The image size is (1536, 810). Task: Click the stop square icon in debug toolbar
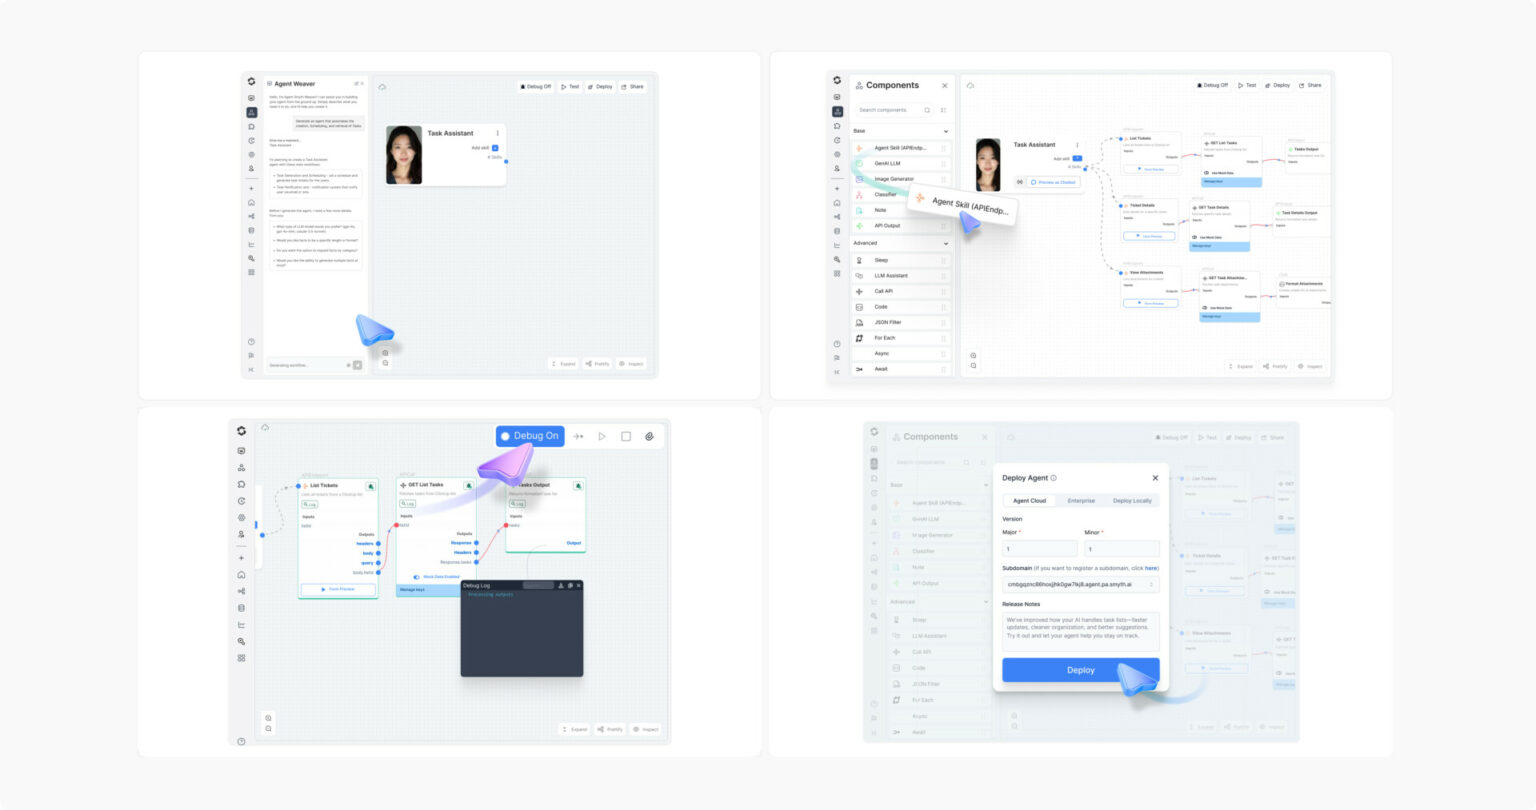click(626, 436)
